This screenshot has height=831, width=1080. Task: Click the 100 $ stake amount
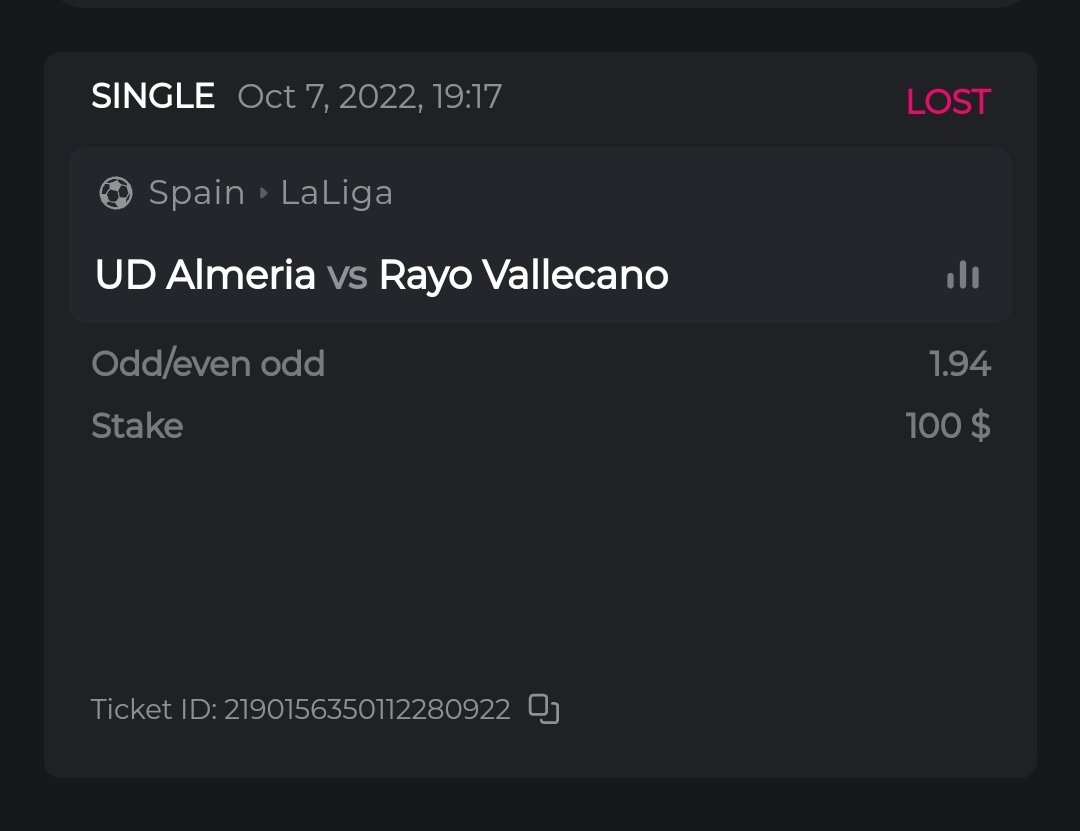tap(947, 426)
